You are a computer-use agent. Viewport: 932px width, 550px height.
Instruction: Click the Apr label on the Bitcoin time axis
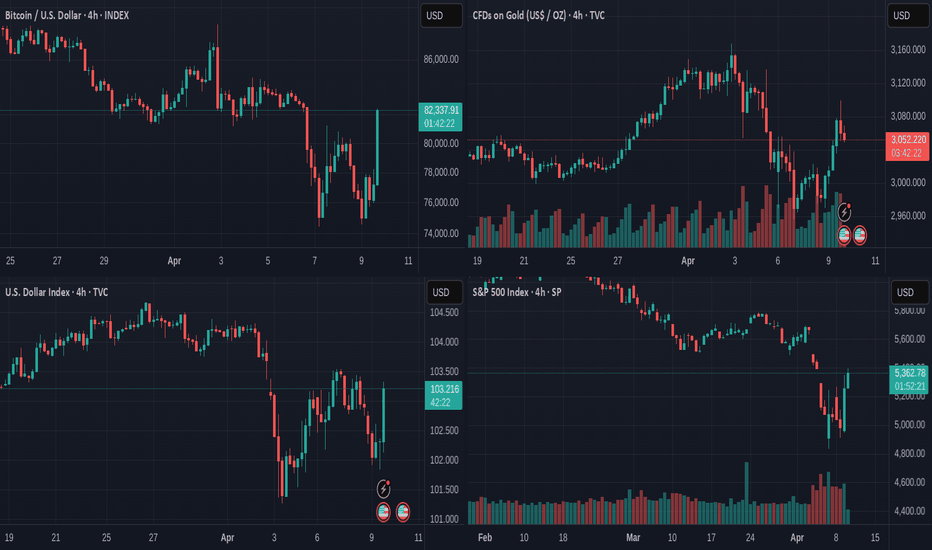tap(174, 260)
